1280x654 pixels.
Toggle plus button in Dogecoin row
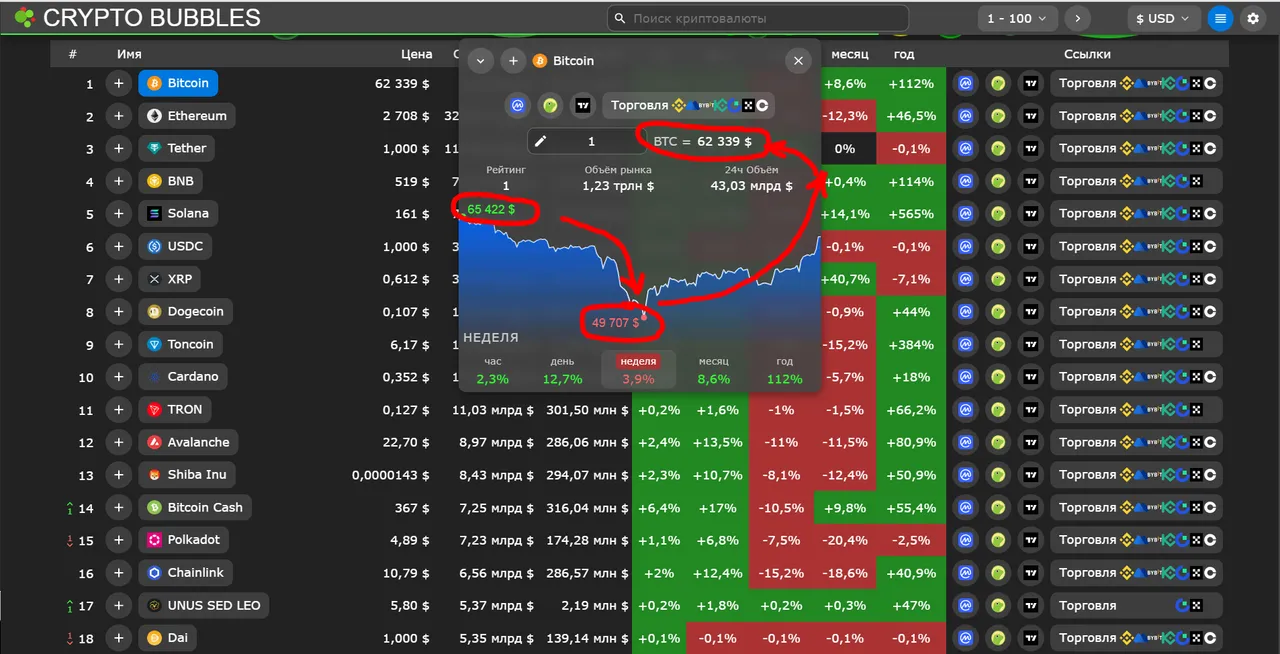coord(119,312)
